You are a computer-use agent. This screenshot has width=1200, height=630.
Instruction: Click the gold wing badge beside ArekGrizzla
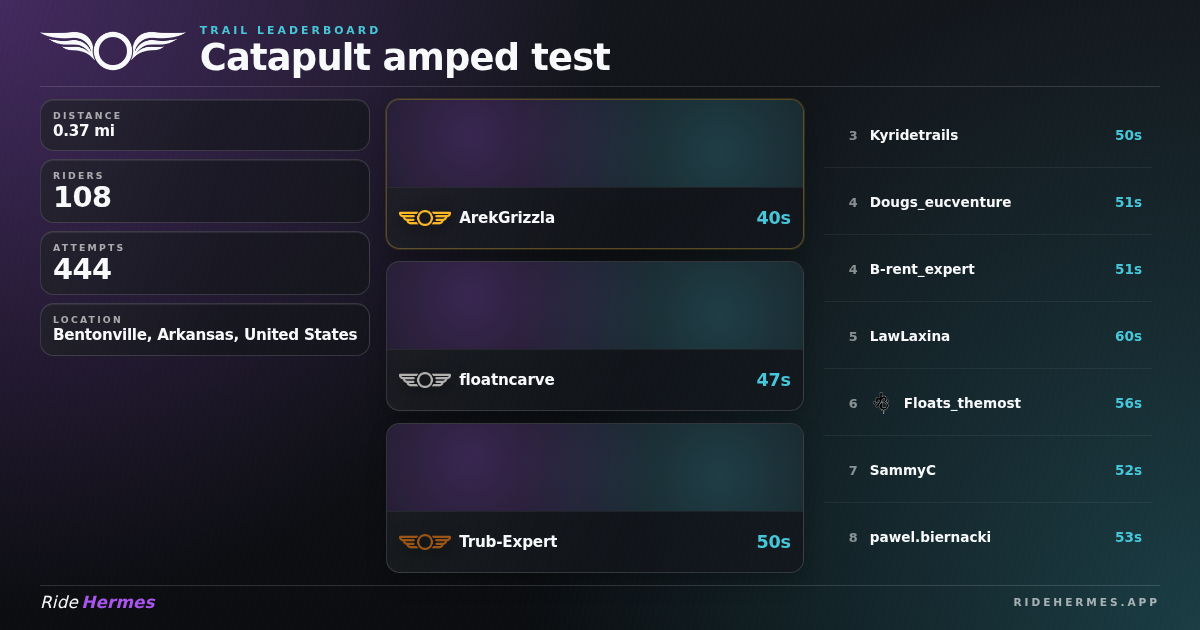pyautogui.click(x=425, y=218)
